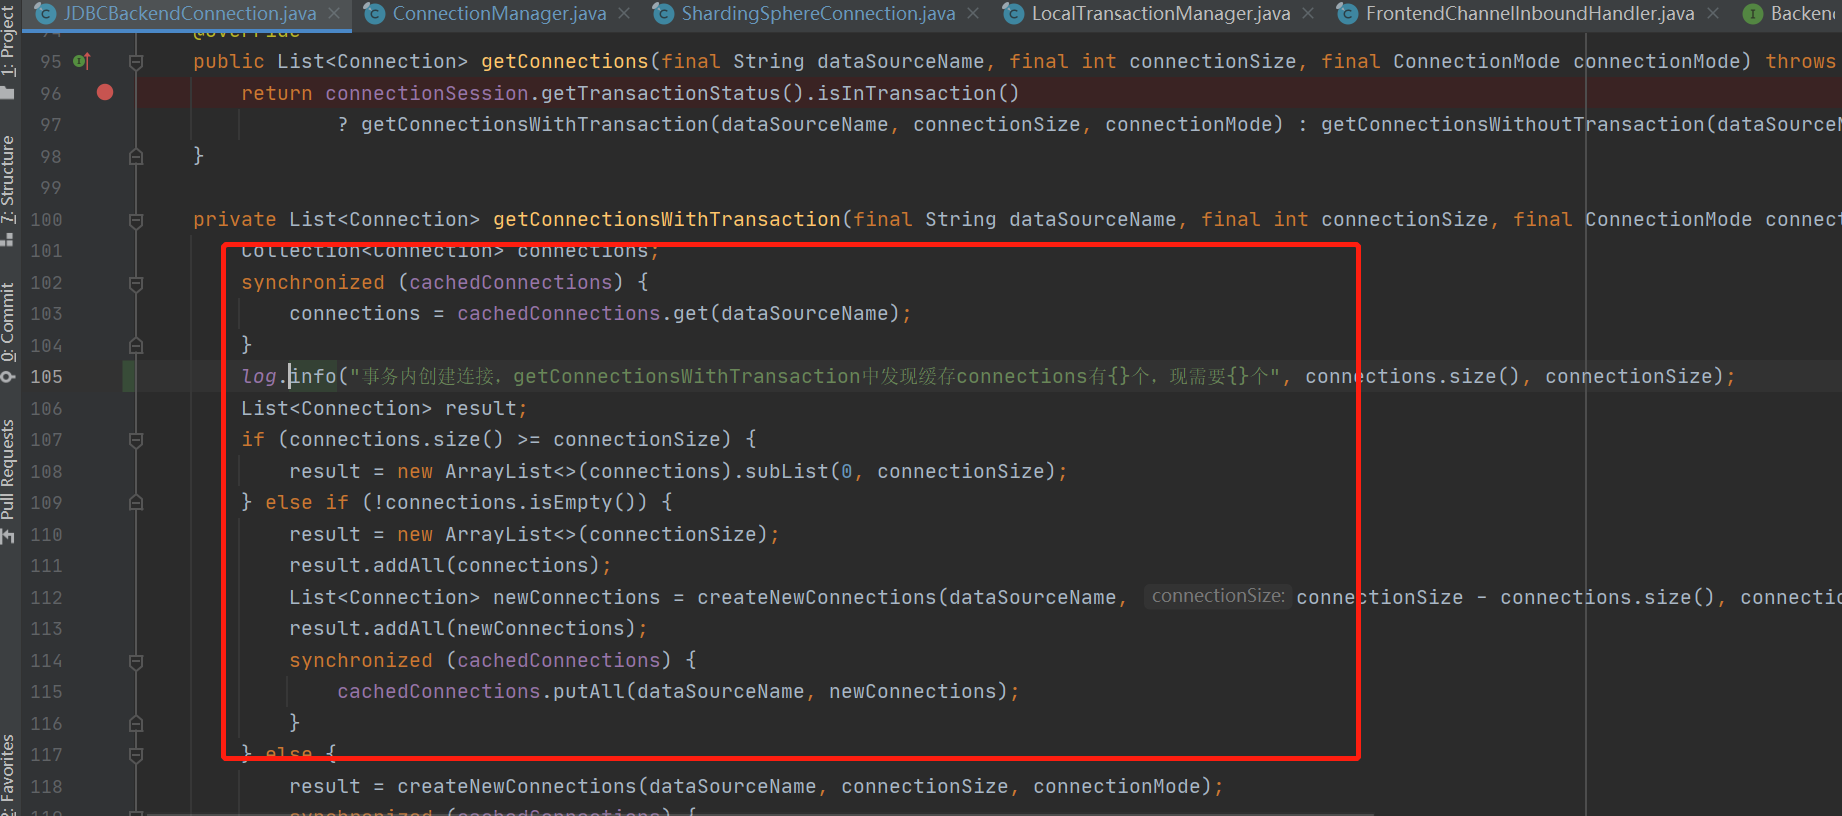Click getConnectionsWithTransaction method declaration name
Viewport: 1842px width, 816px height.
667,219
